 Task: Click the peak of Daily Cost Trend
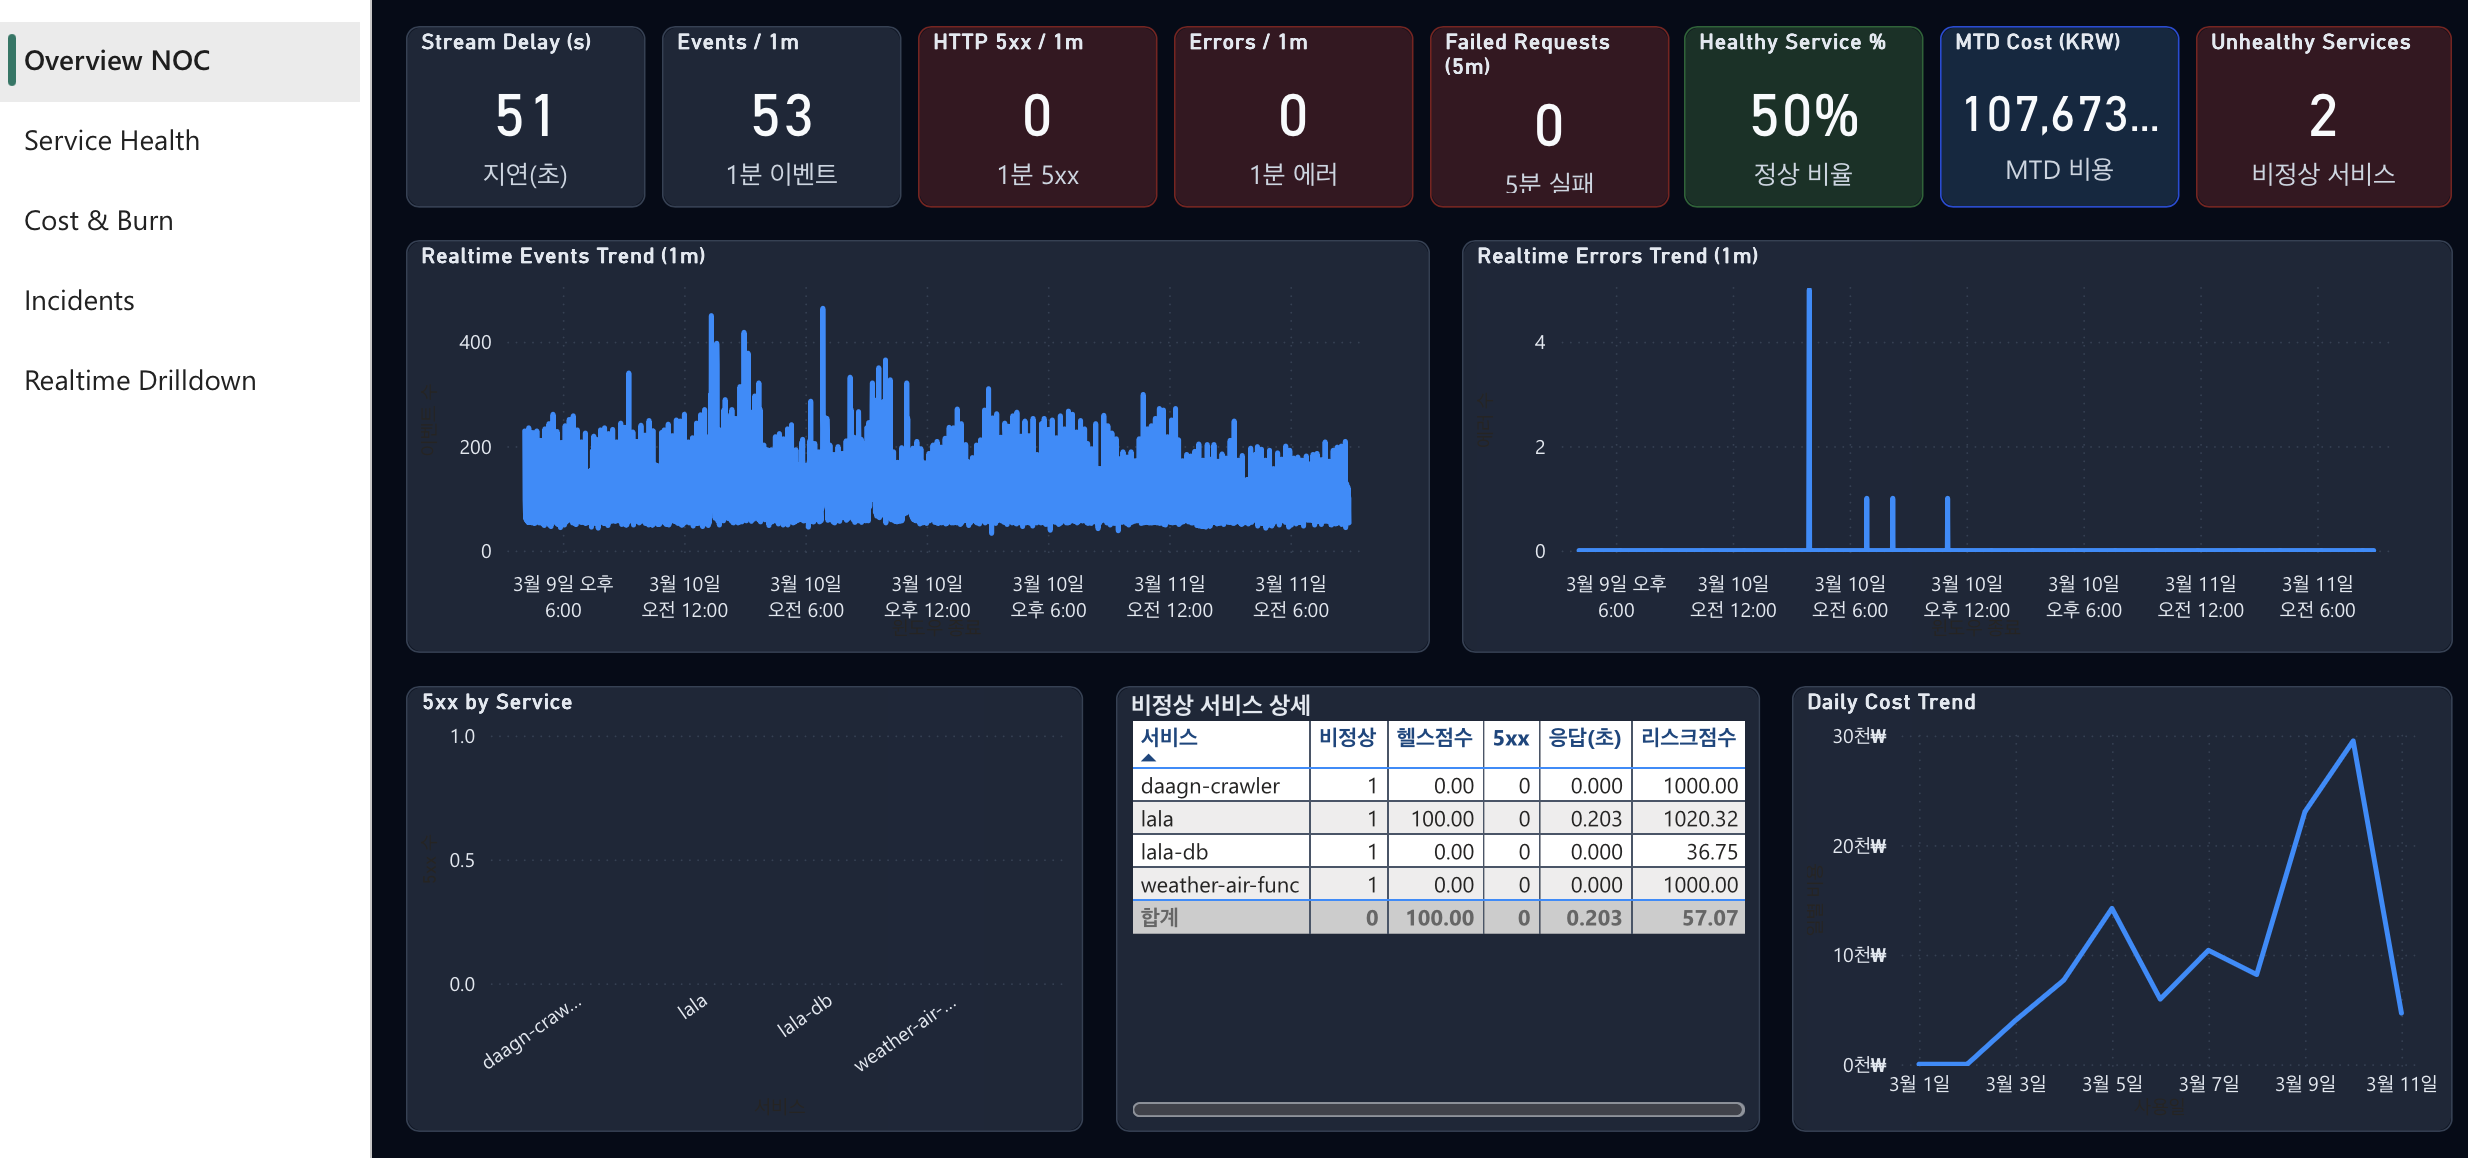2353,741
